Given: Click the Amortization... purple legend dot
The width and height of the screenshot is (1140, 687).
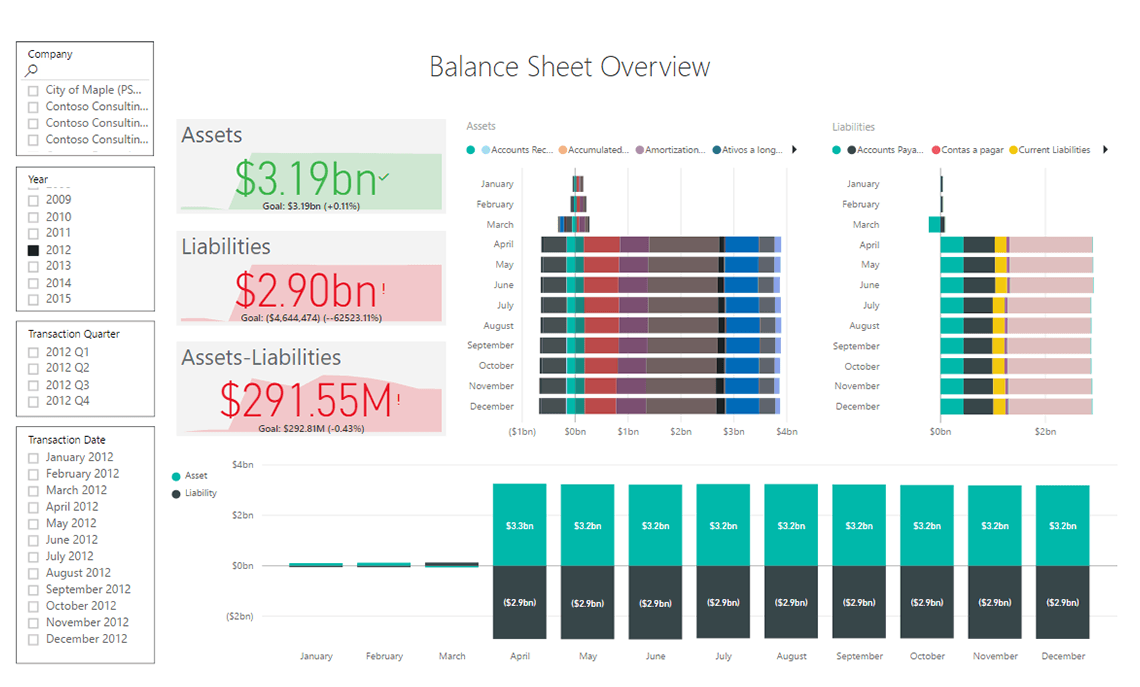Looking at the screenshot, I should [640, 150].
